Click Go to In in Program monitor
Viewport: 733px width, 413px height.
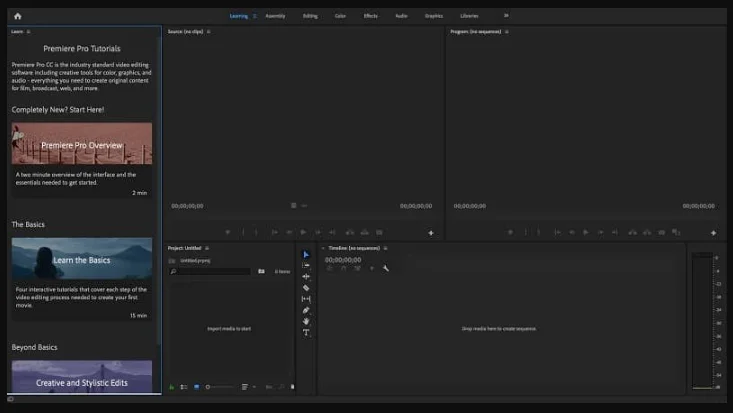click(x=557, y=232)
